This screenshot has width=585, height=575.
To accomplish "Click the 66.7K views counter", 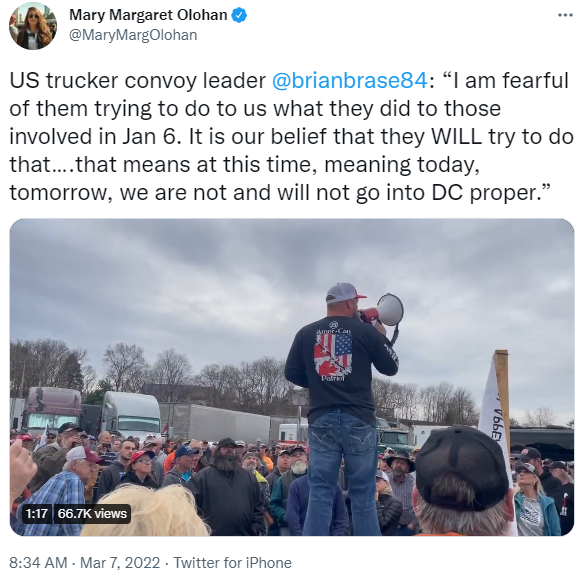I will click(93, 513).
